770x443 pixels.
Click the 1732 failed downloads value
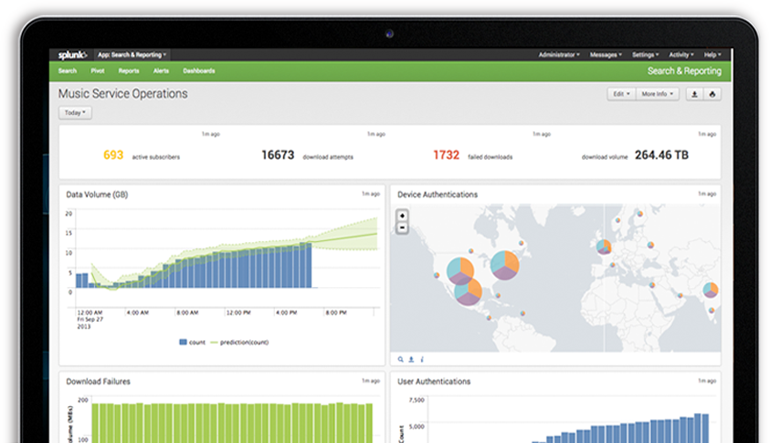click(446, 155)
